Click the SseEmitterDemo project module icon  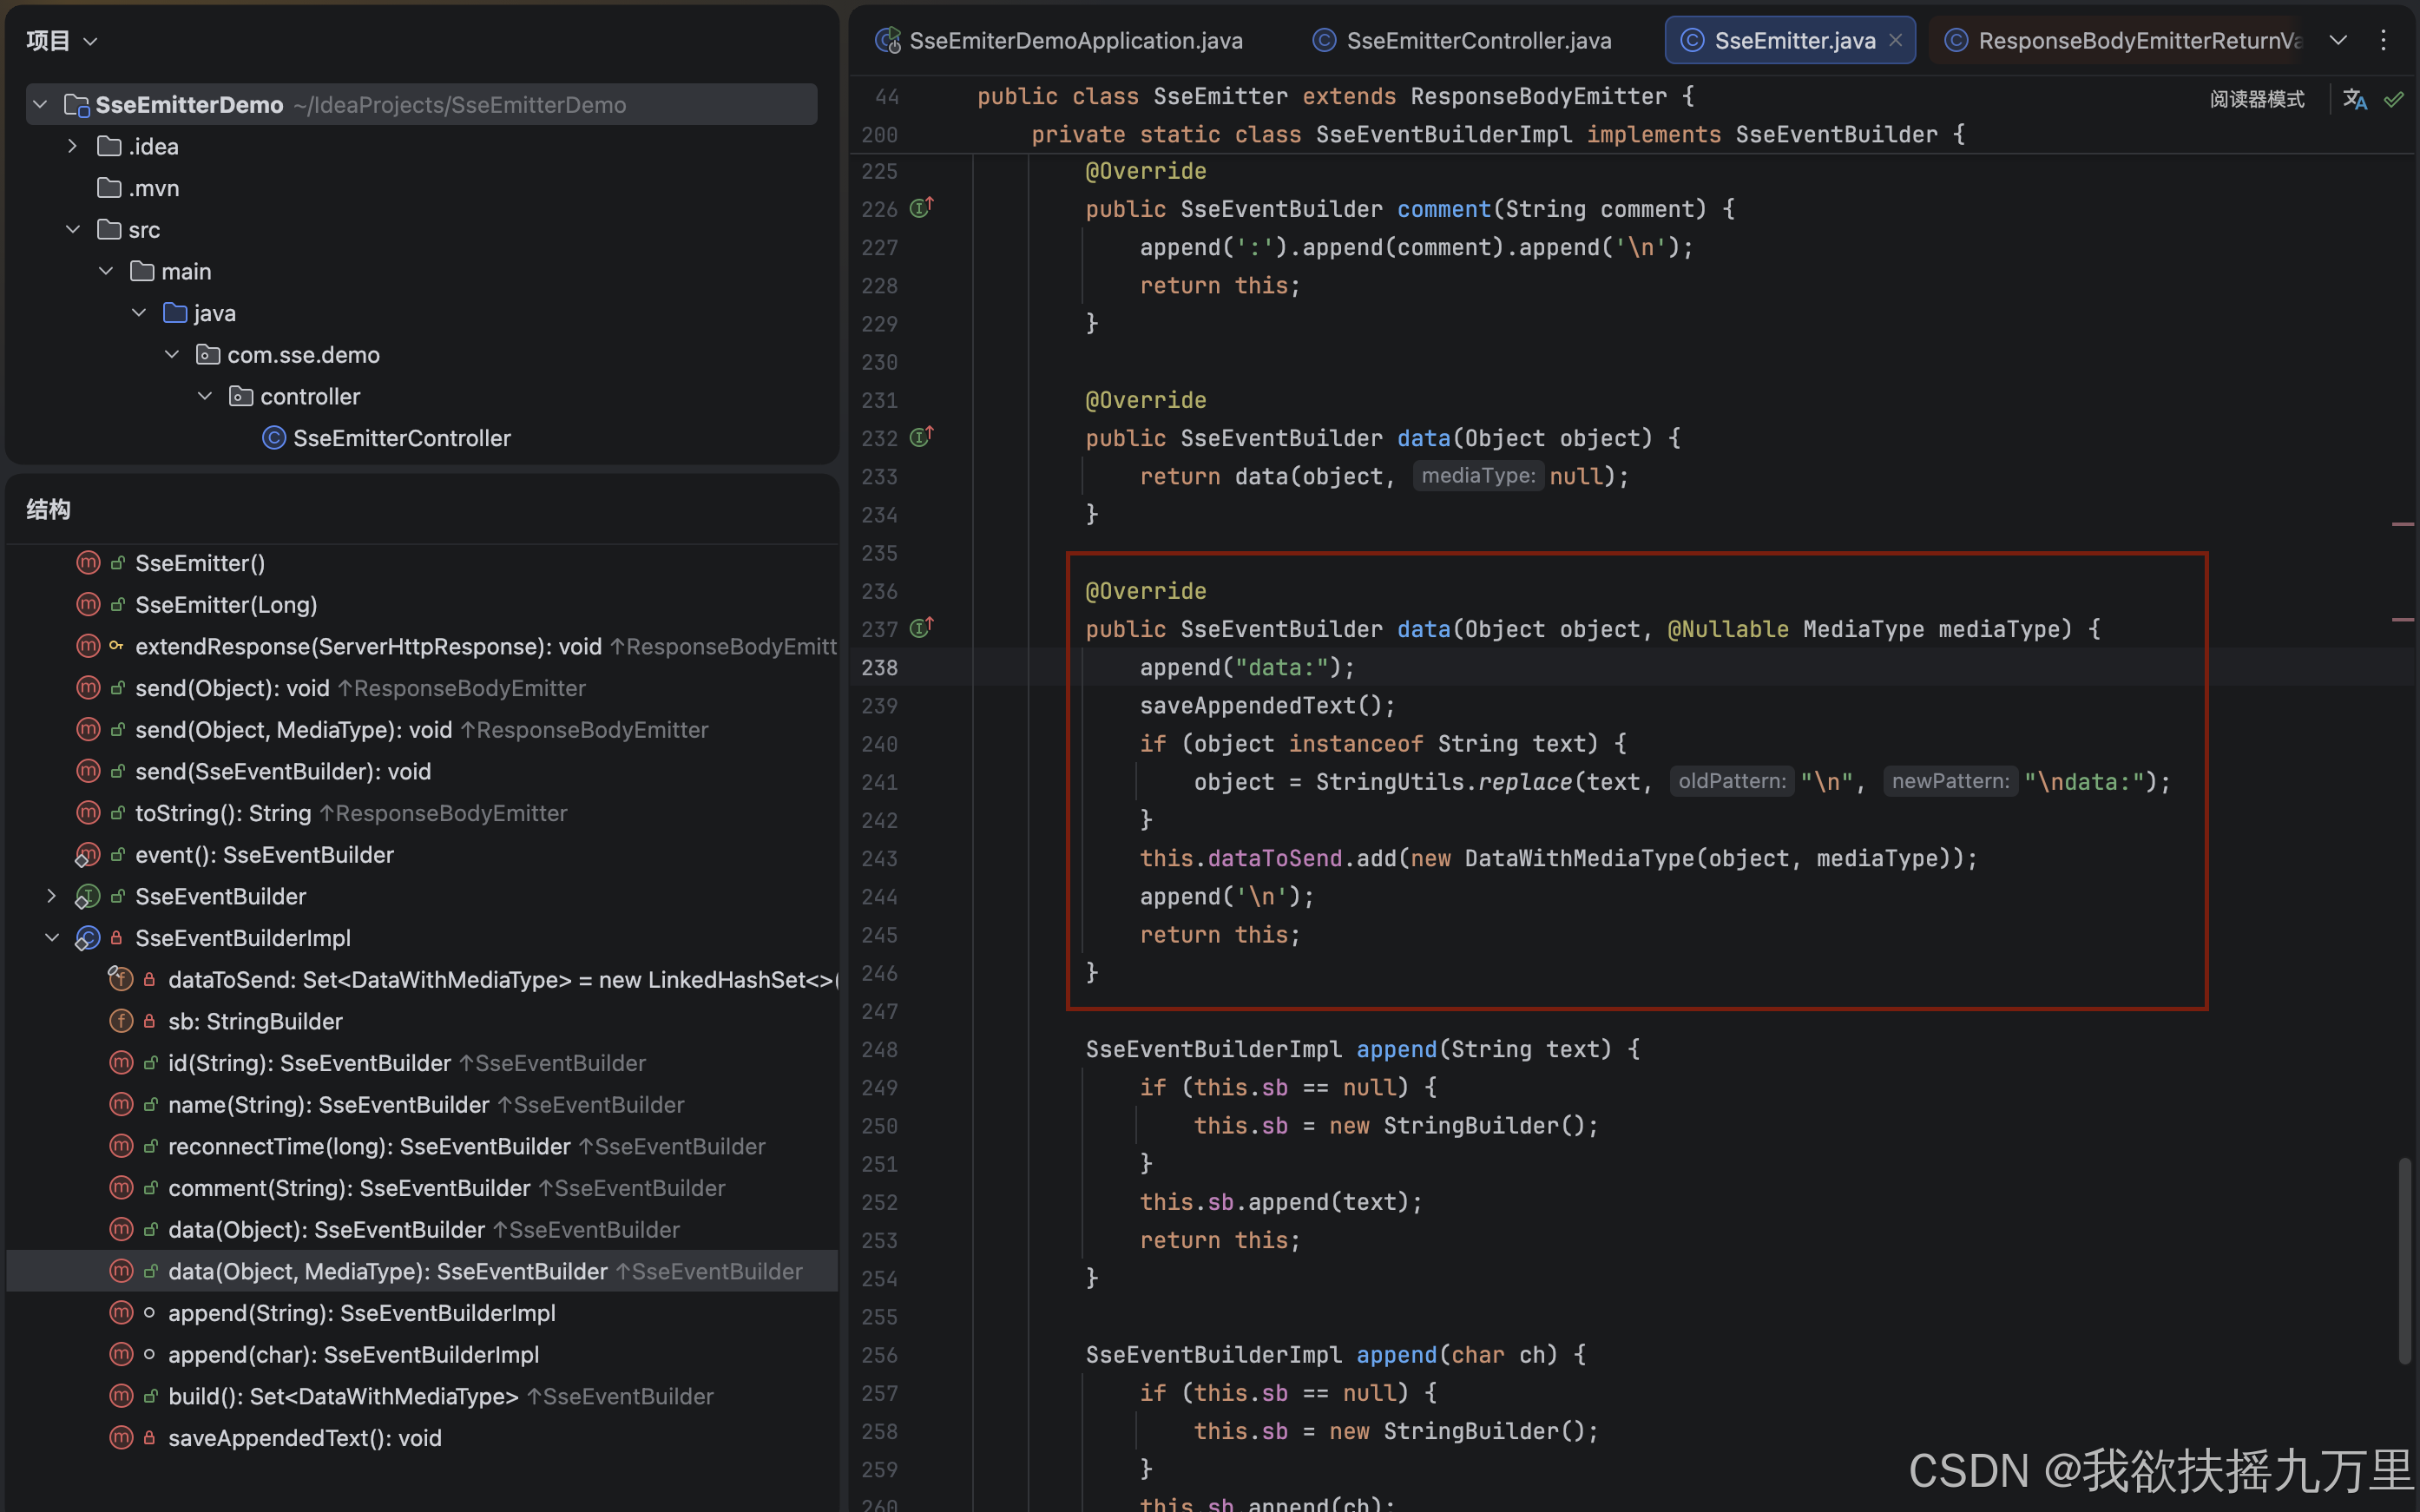pyautogui.click(x=76, y=104)
